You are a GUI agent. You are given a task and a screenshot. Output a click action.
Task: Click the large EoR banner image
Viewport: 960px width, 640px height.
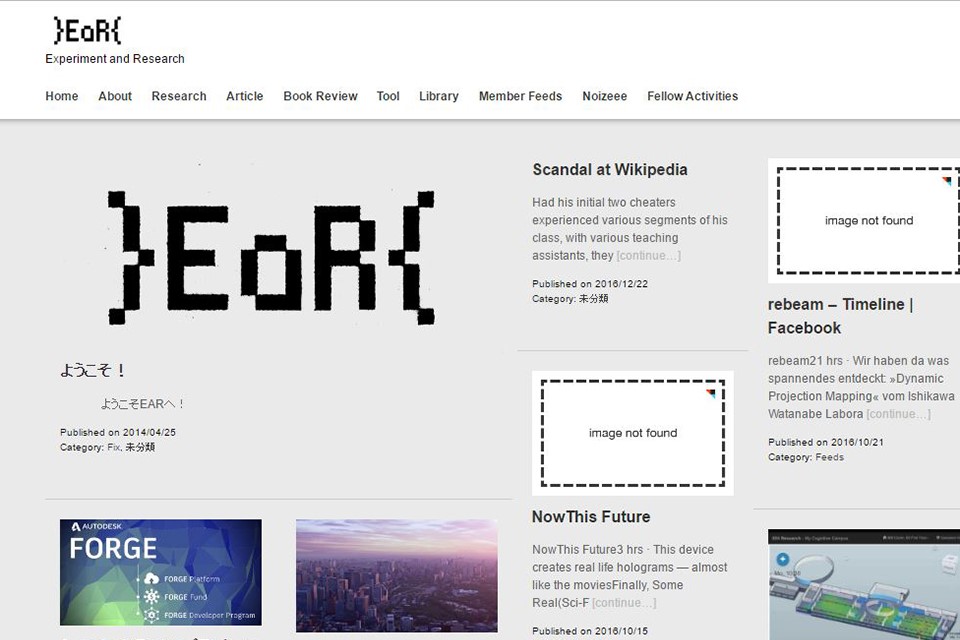(271, 257)
